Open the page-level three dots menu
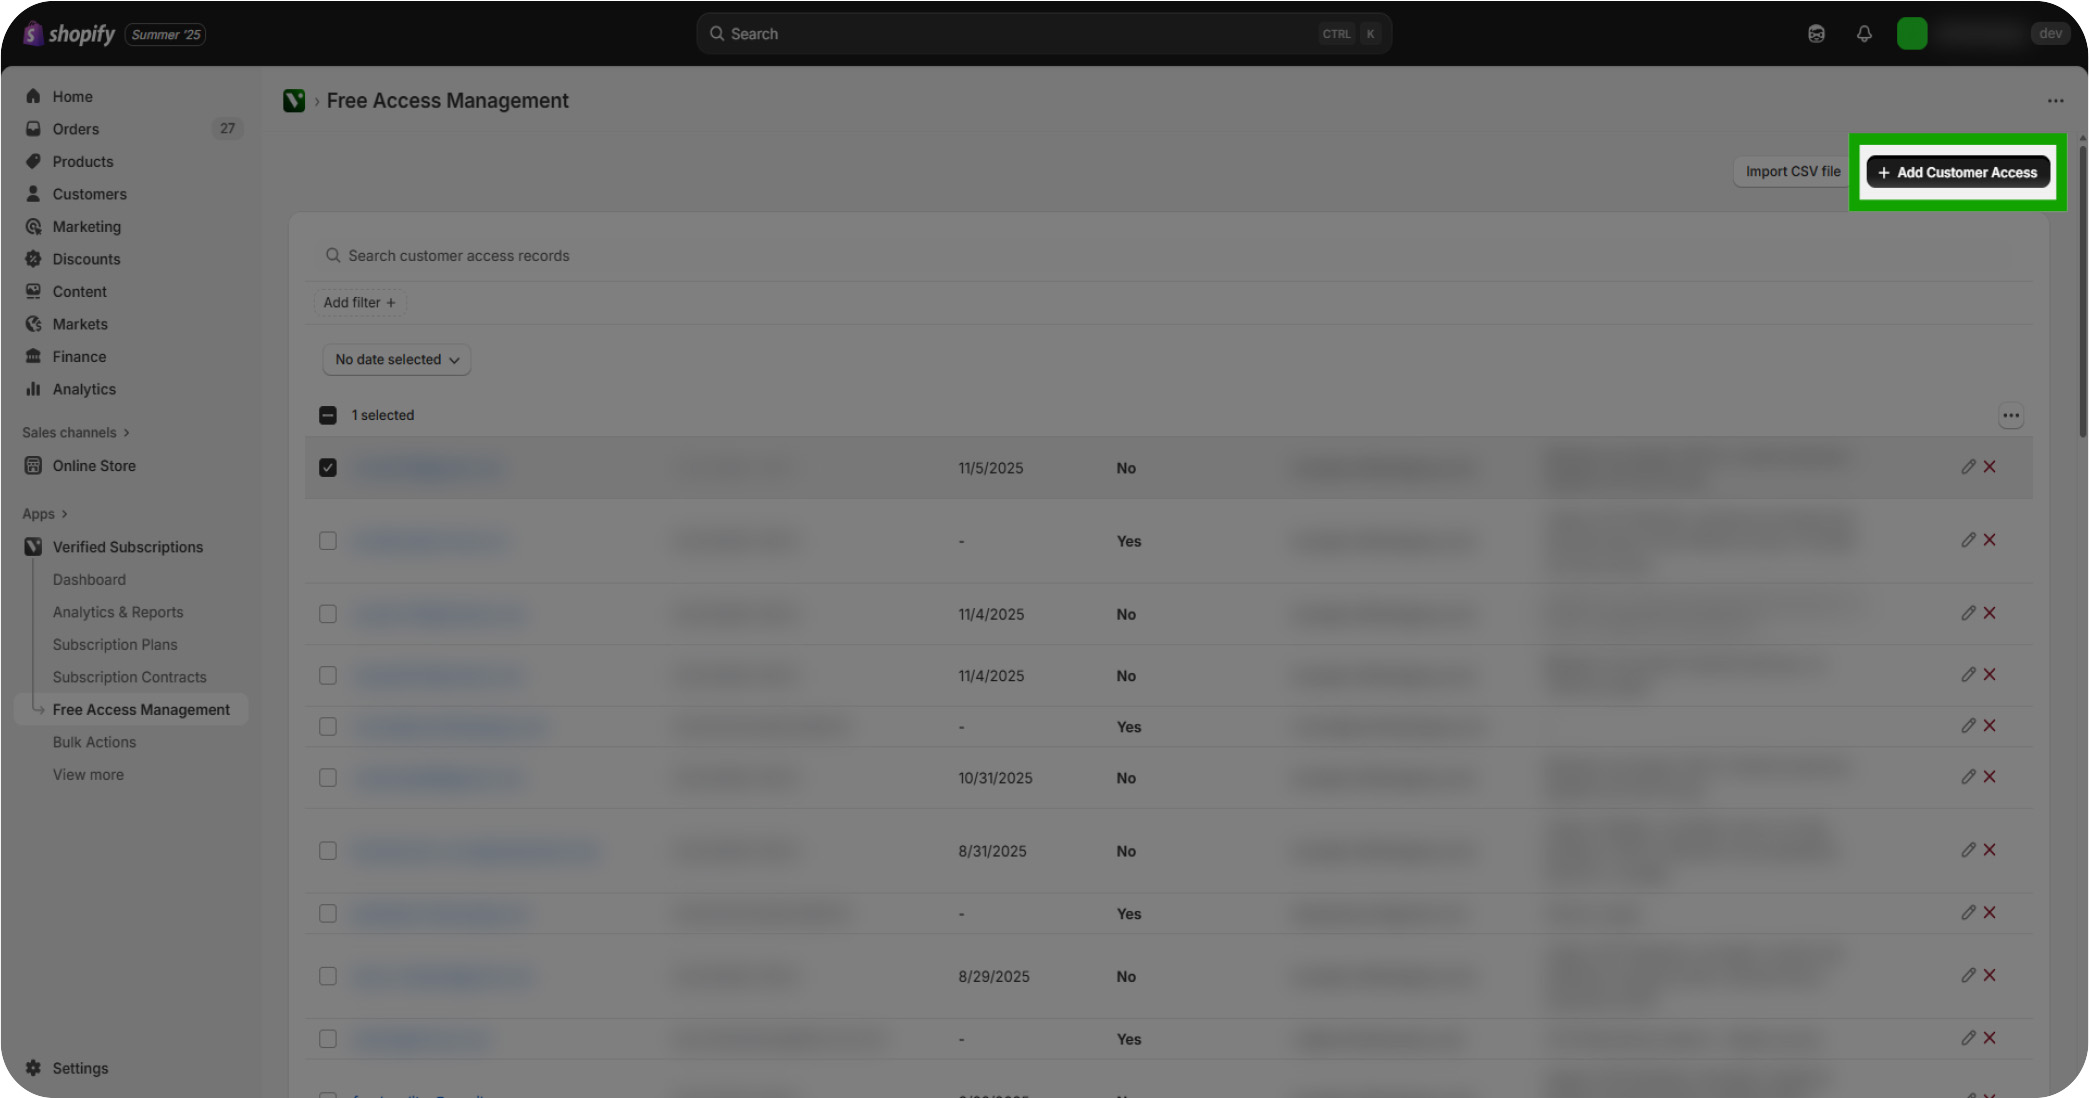The image size is (2089, 1098). tap(2055, 101)
